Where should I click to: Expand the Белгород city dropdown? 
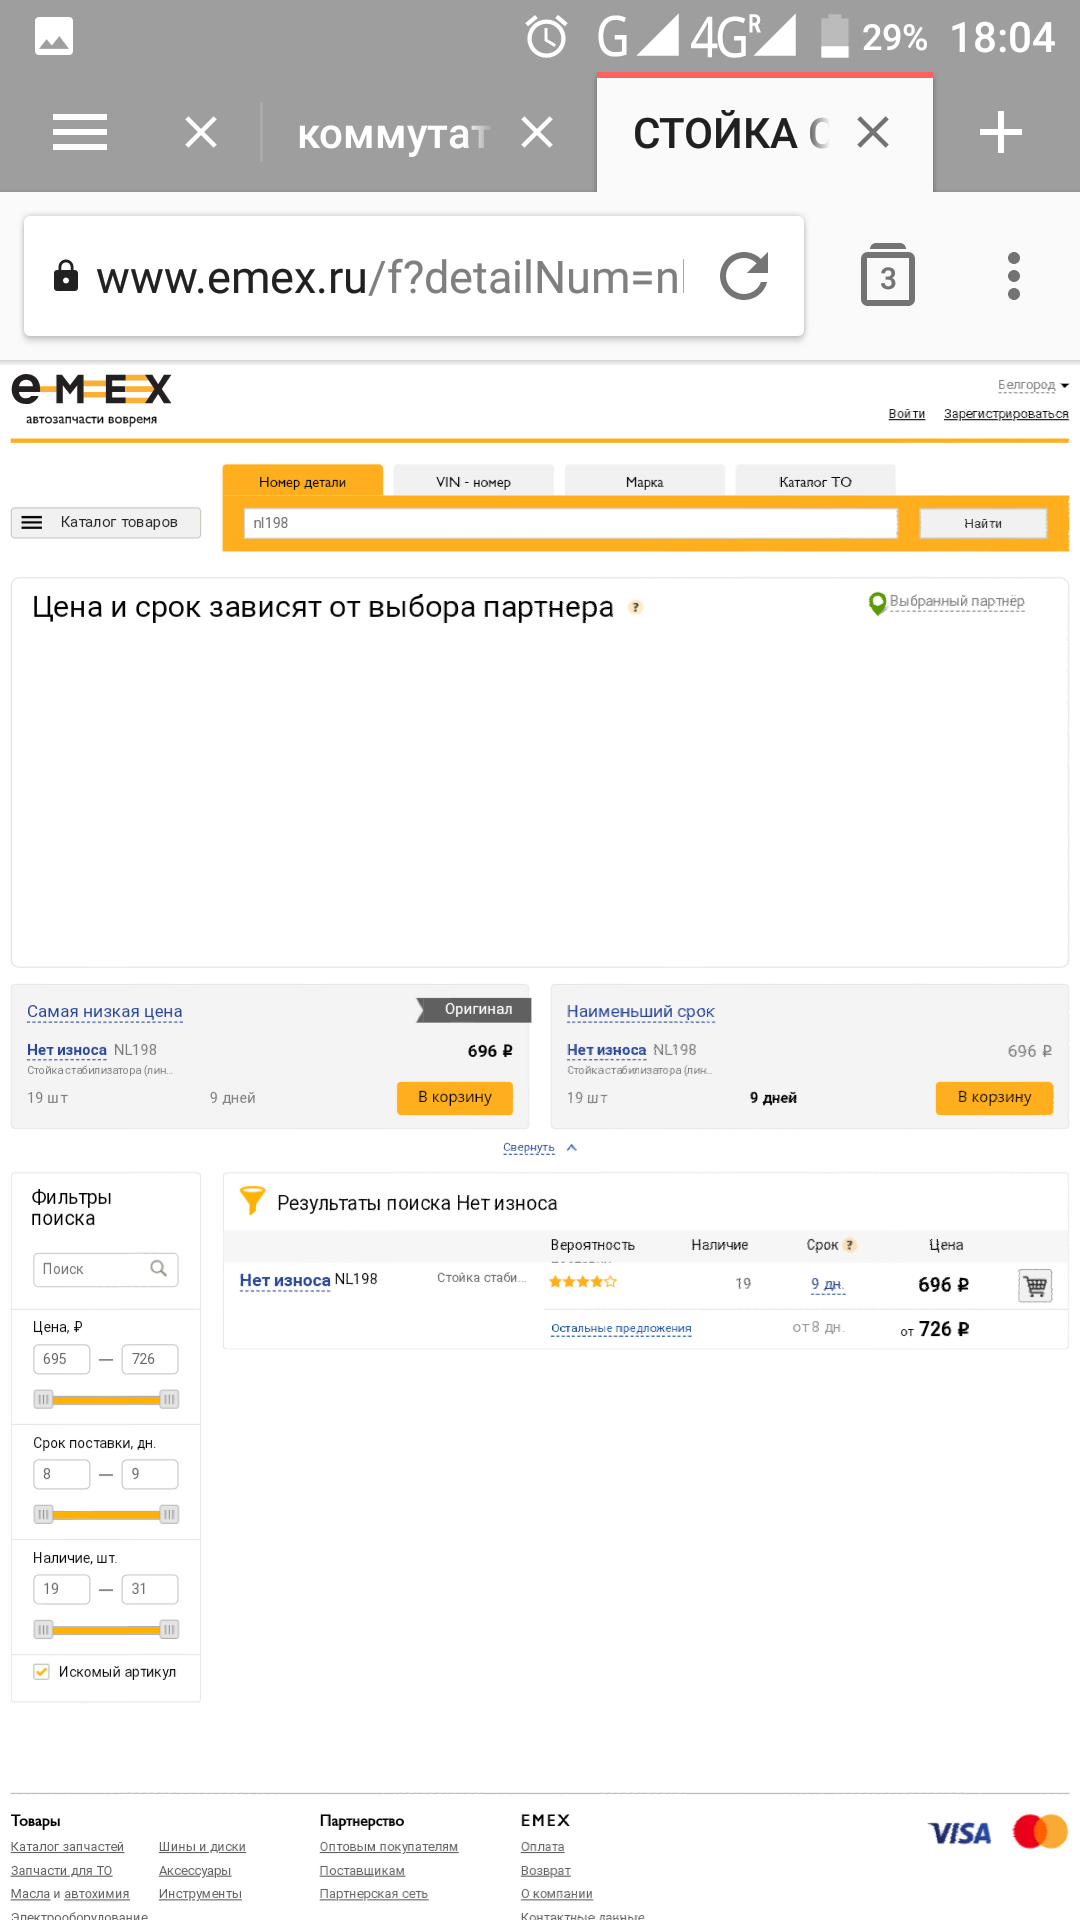pos(1033,385)
